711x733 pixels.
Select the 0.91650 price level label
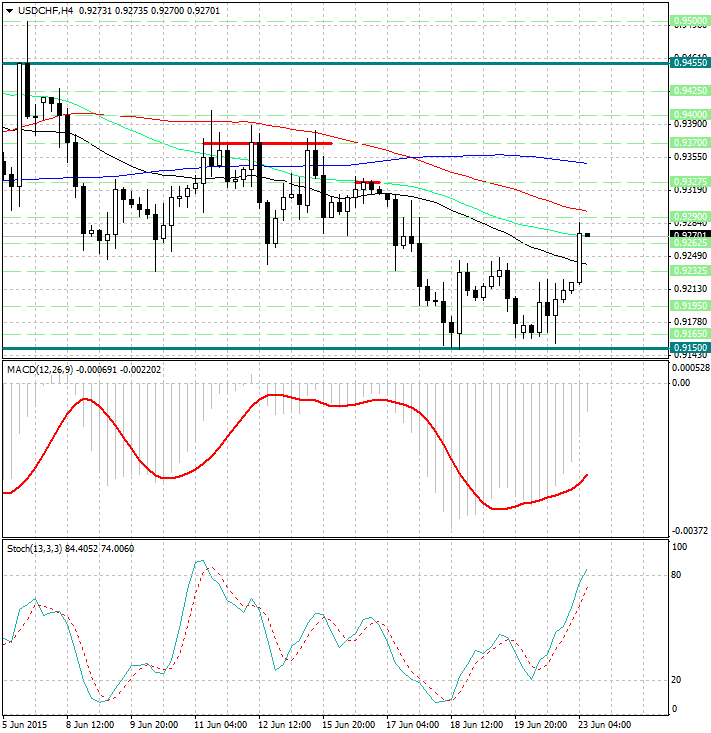(690, 332)
